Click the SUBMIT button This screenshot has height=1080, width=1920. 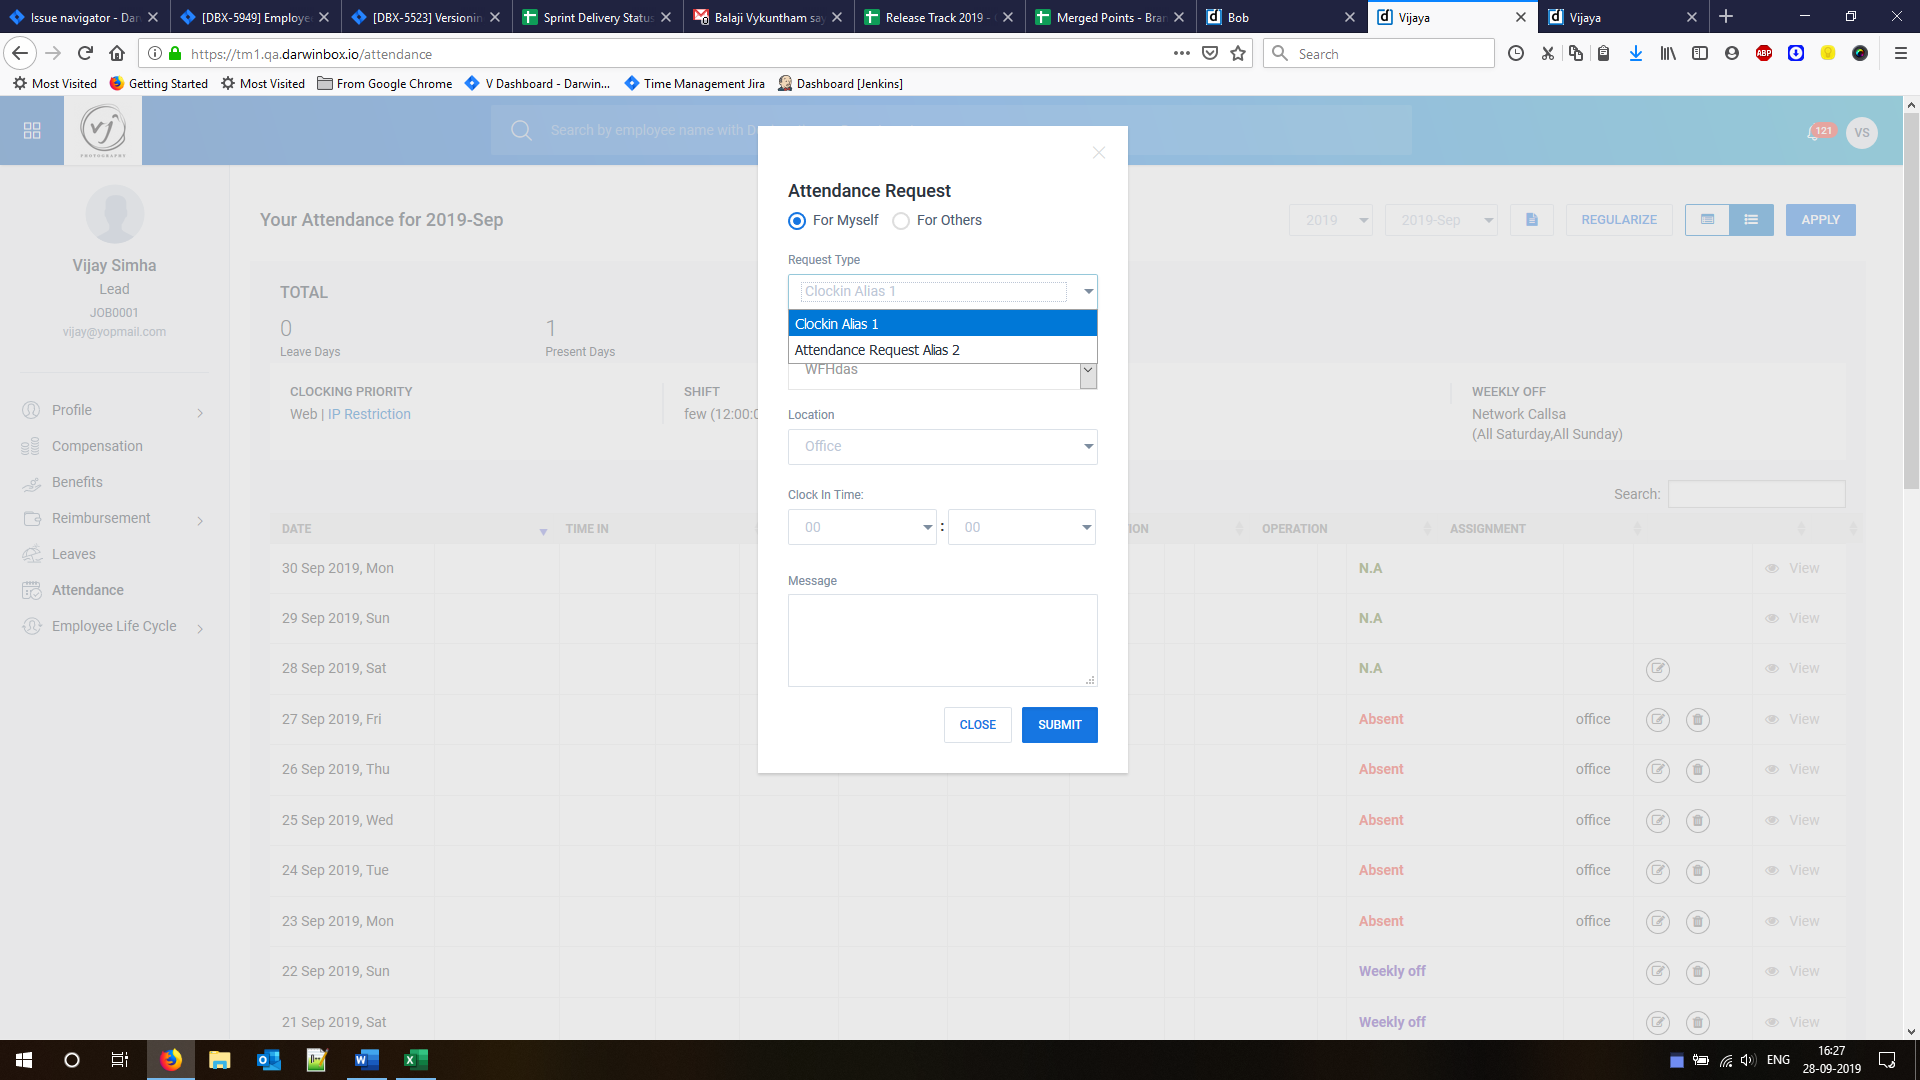pyautogui.click(x=1059, y=725)
